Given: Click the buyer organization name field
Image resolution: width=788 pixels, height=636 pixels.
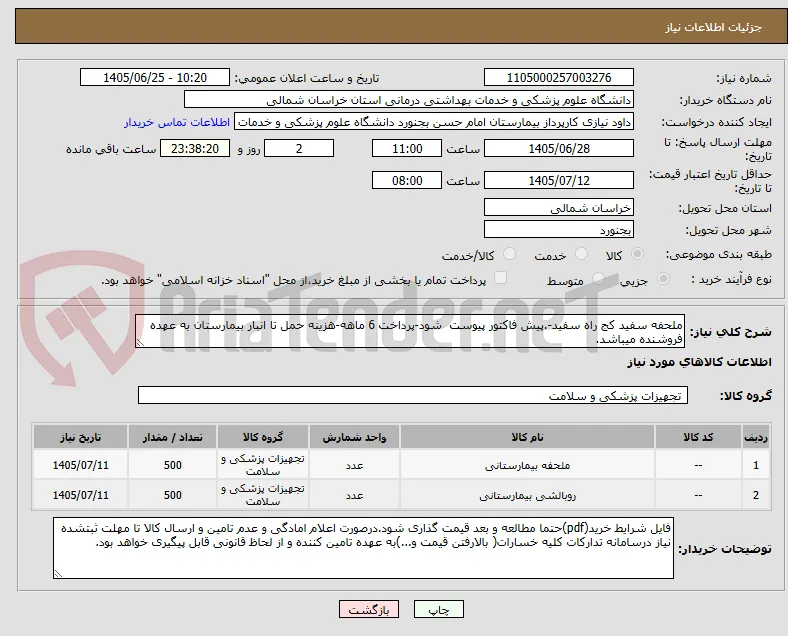Looking at the screenshot, I should pyautogui.click(x=409, y=99).
